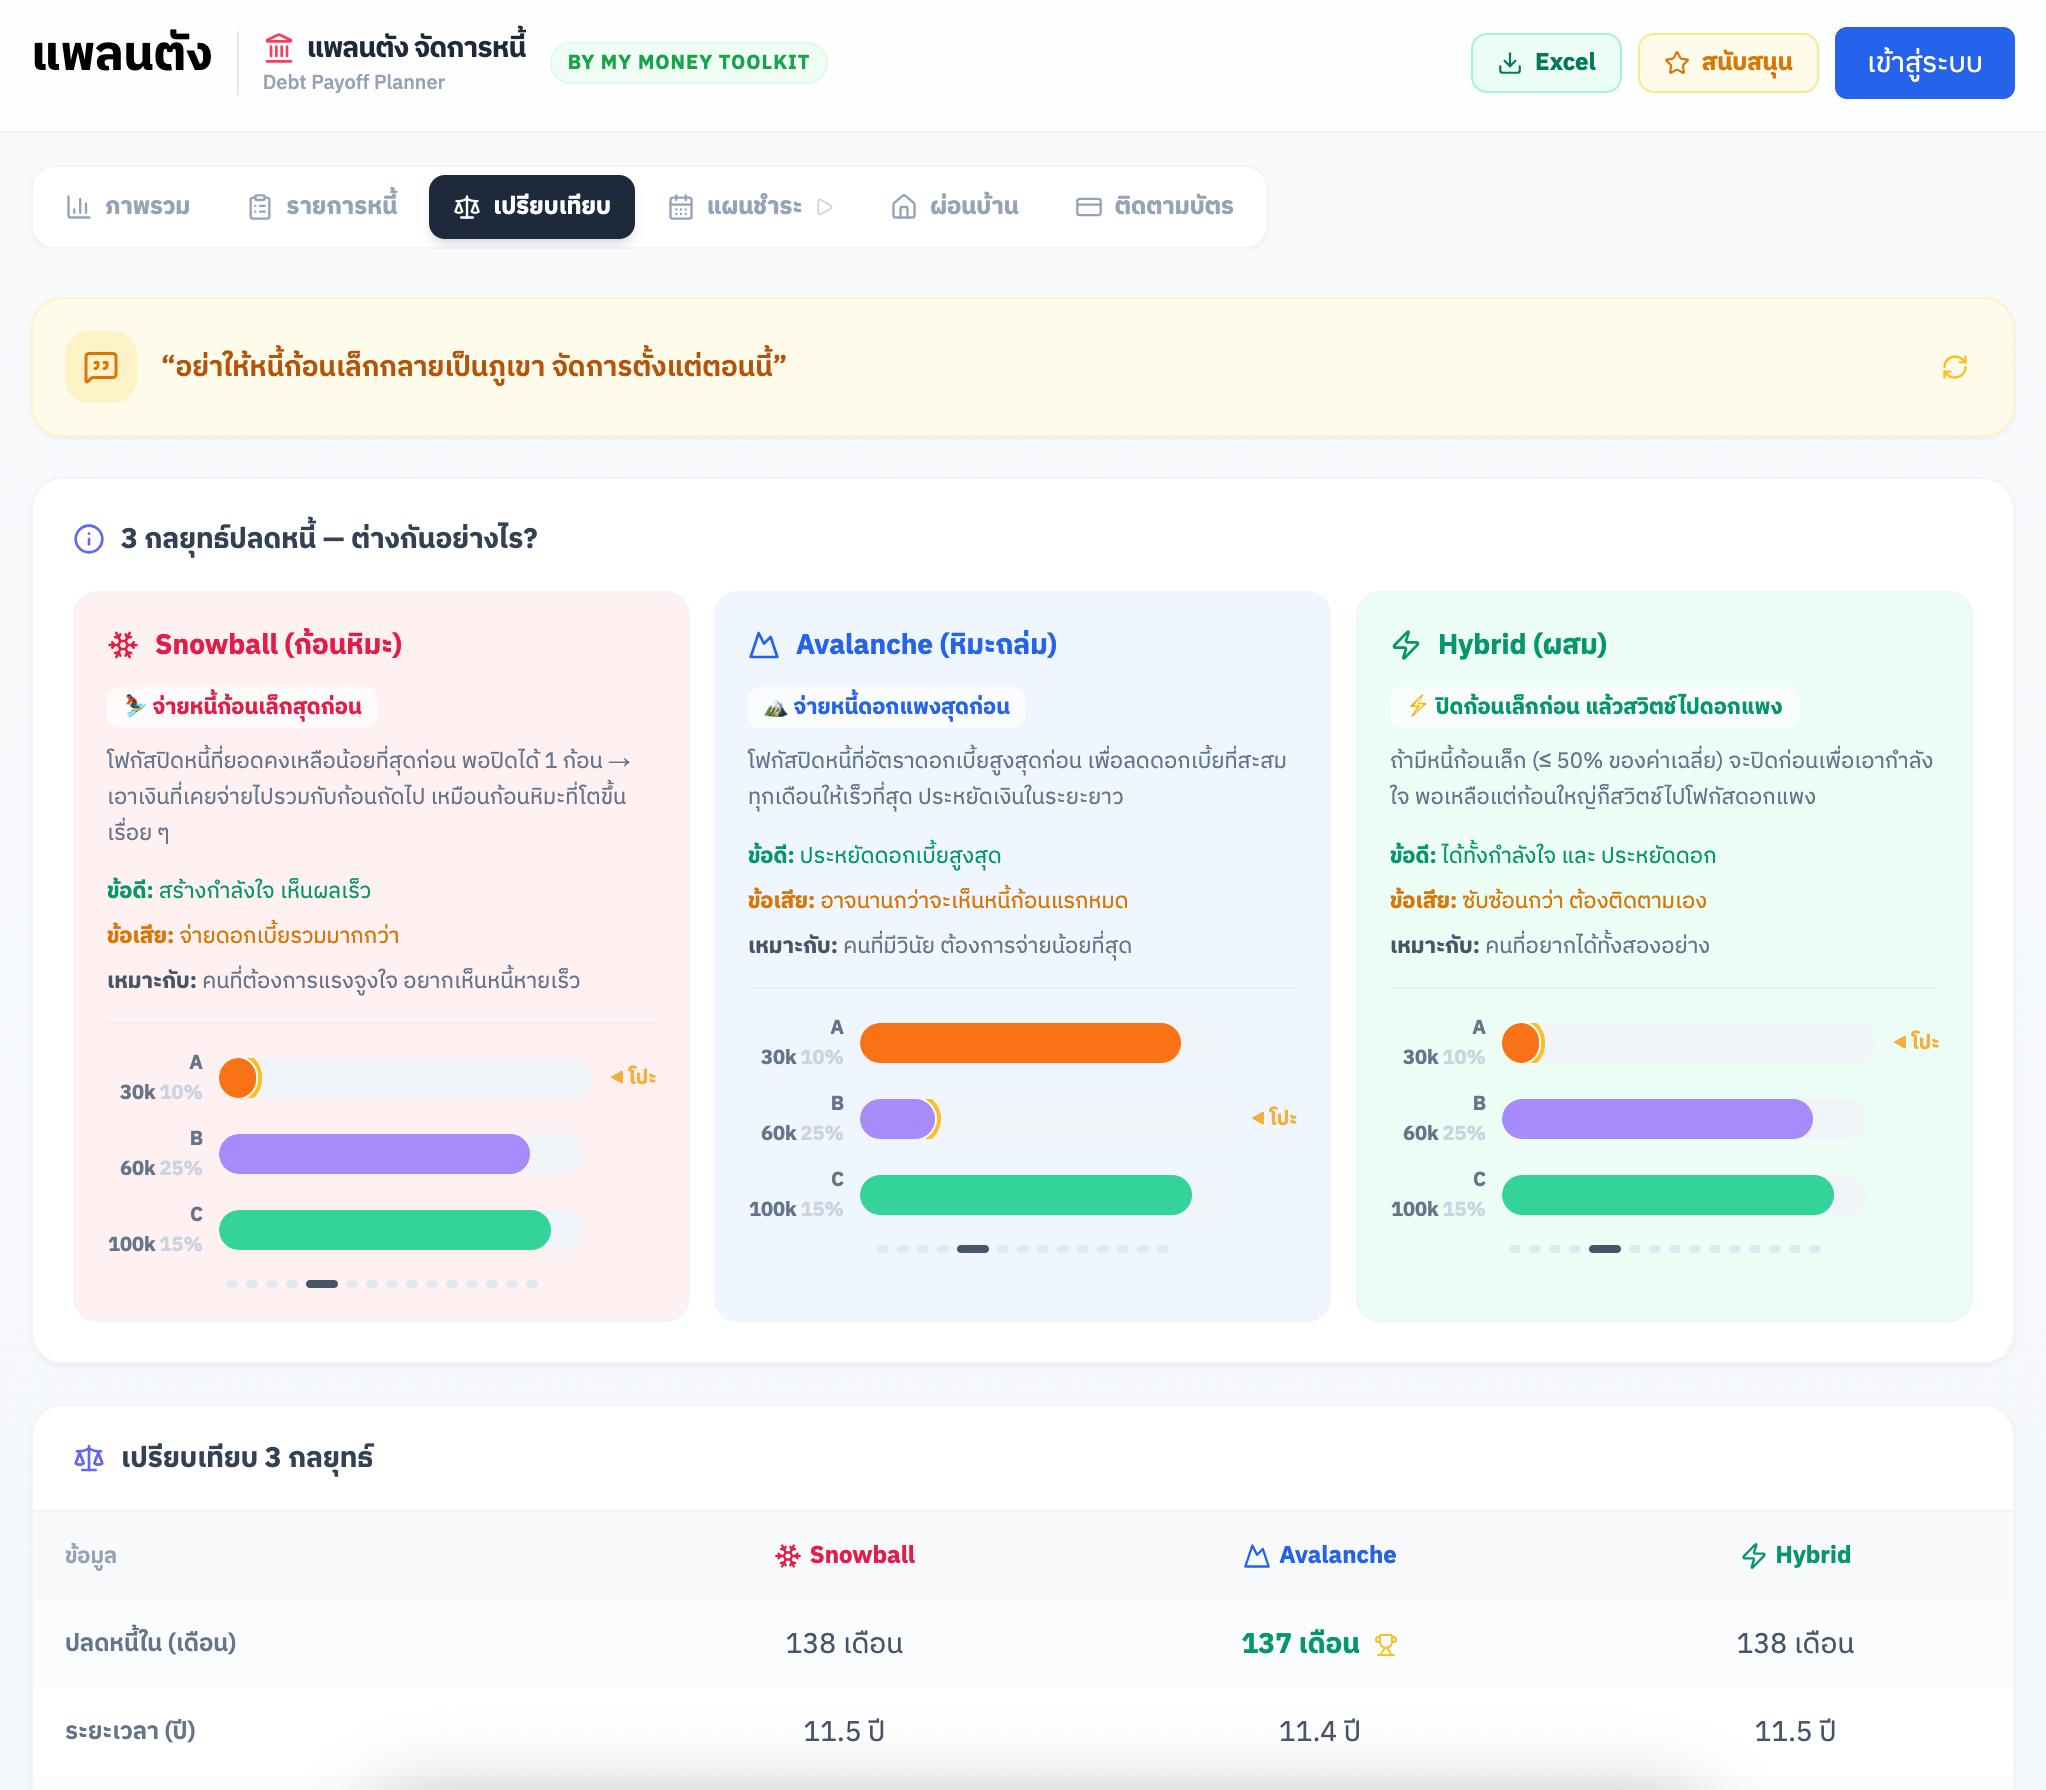This screenshot has height=1790, width=2046.
Task: Click the gold trophy icon beside 137 เดือน
Action: 1385,1644
